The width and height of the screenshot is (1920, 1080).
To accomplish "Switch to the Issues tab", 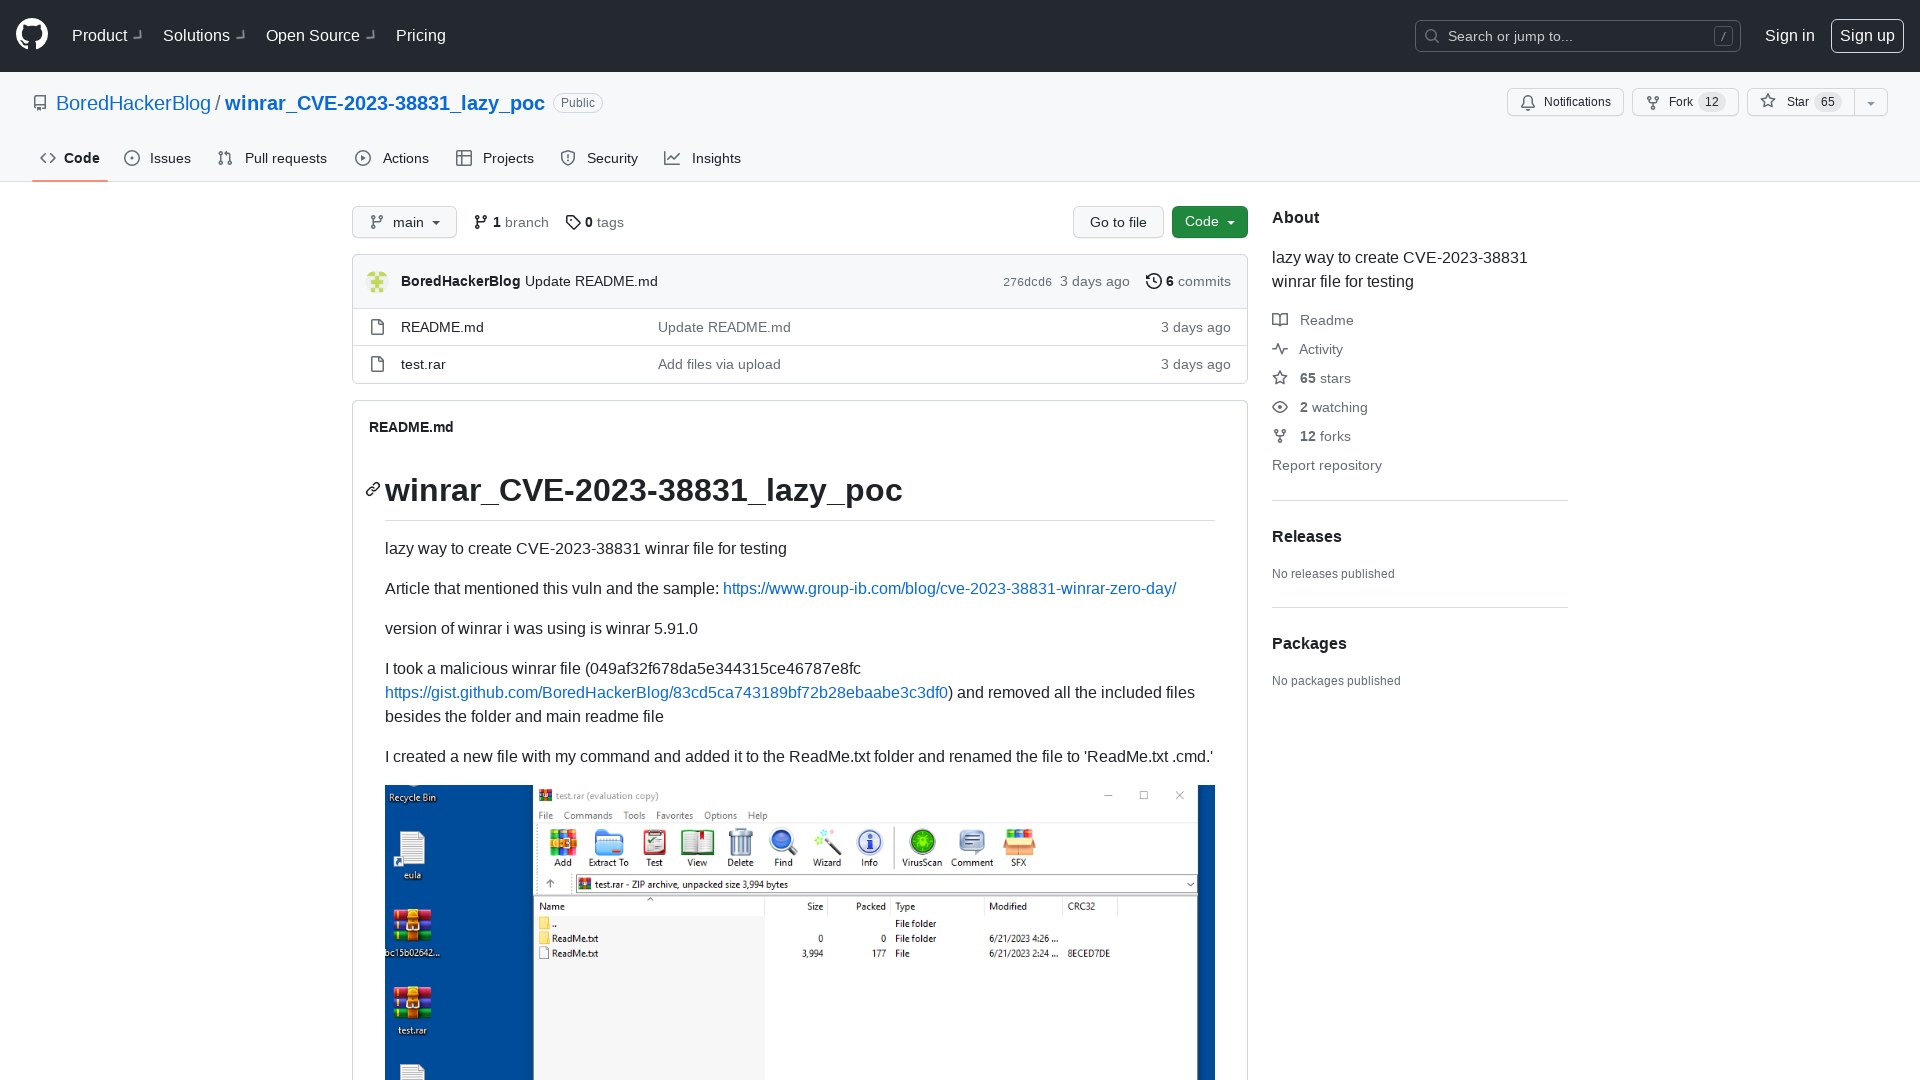I will pyautogui.click(x=158, y=158).
